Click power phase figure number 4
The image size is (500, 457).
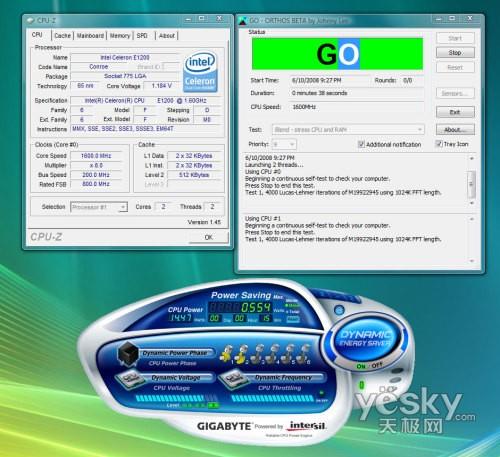(x=273, y=354)
